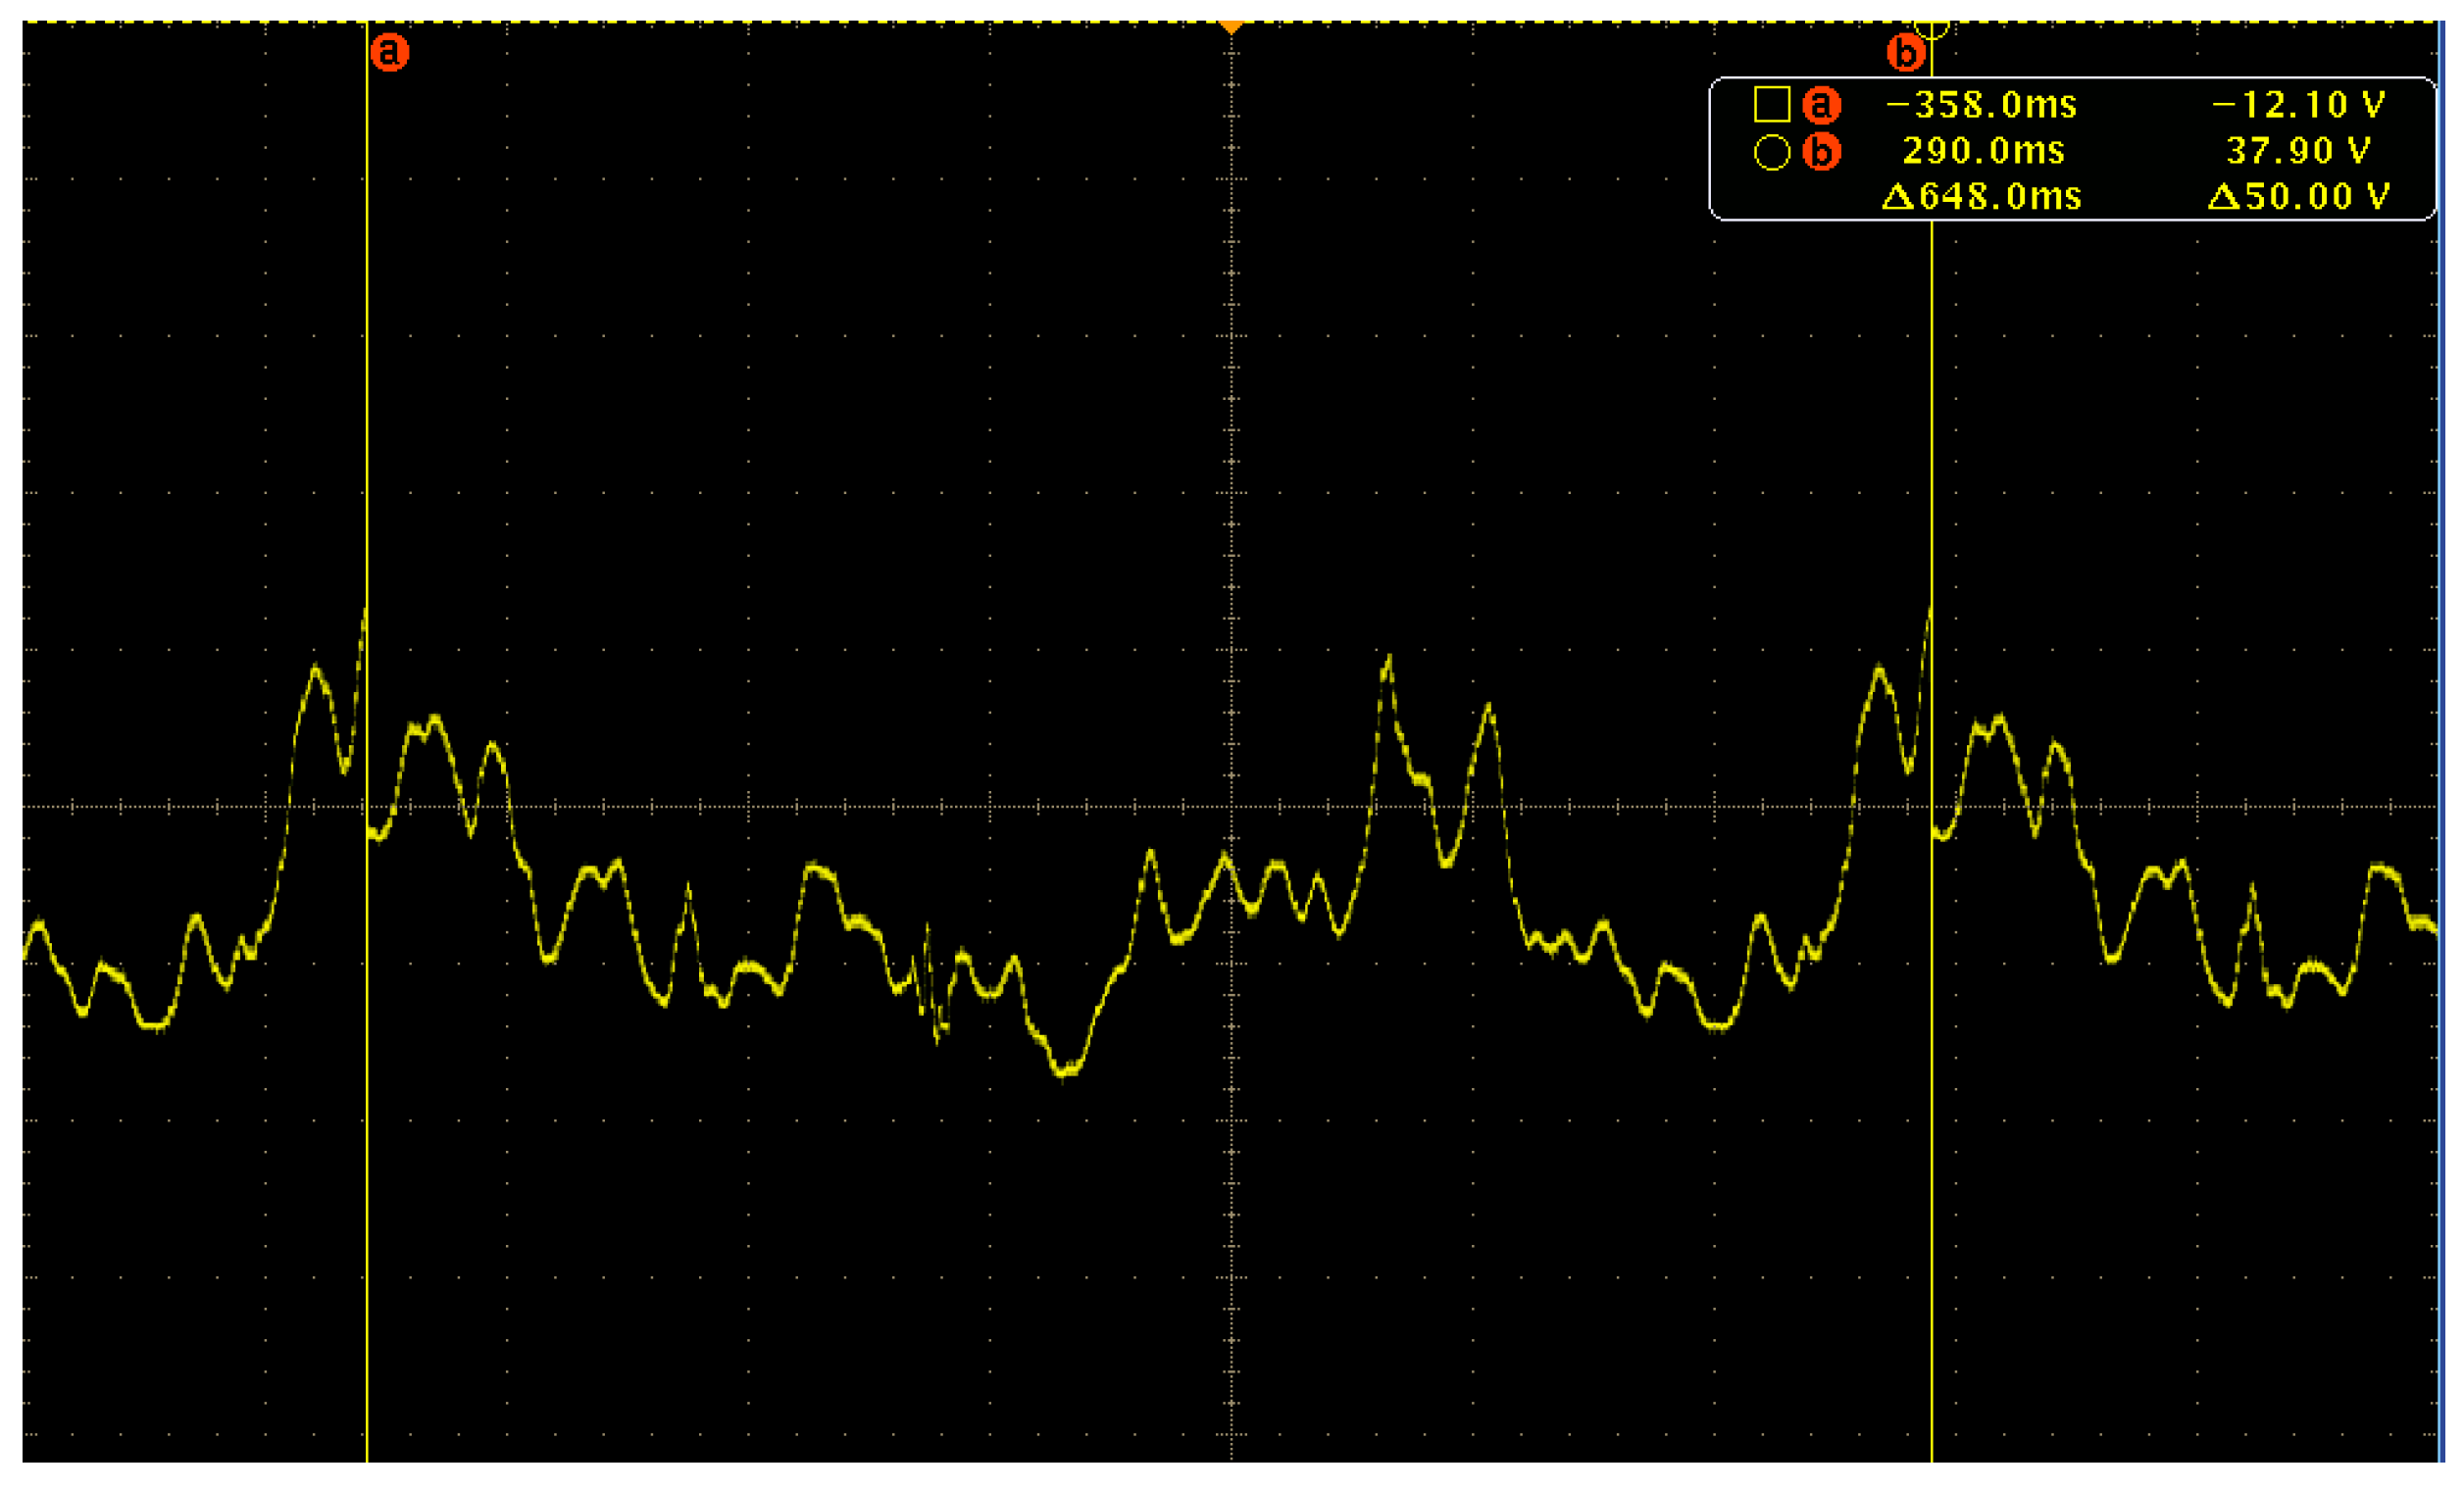The image size is (2464, 1490).
Task: Click the cursor b time value '290.0ms'
Action: tap(1983, 151)
